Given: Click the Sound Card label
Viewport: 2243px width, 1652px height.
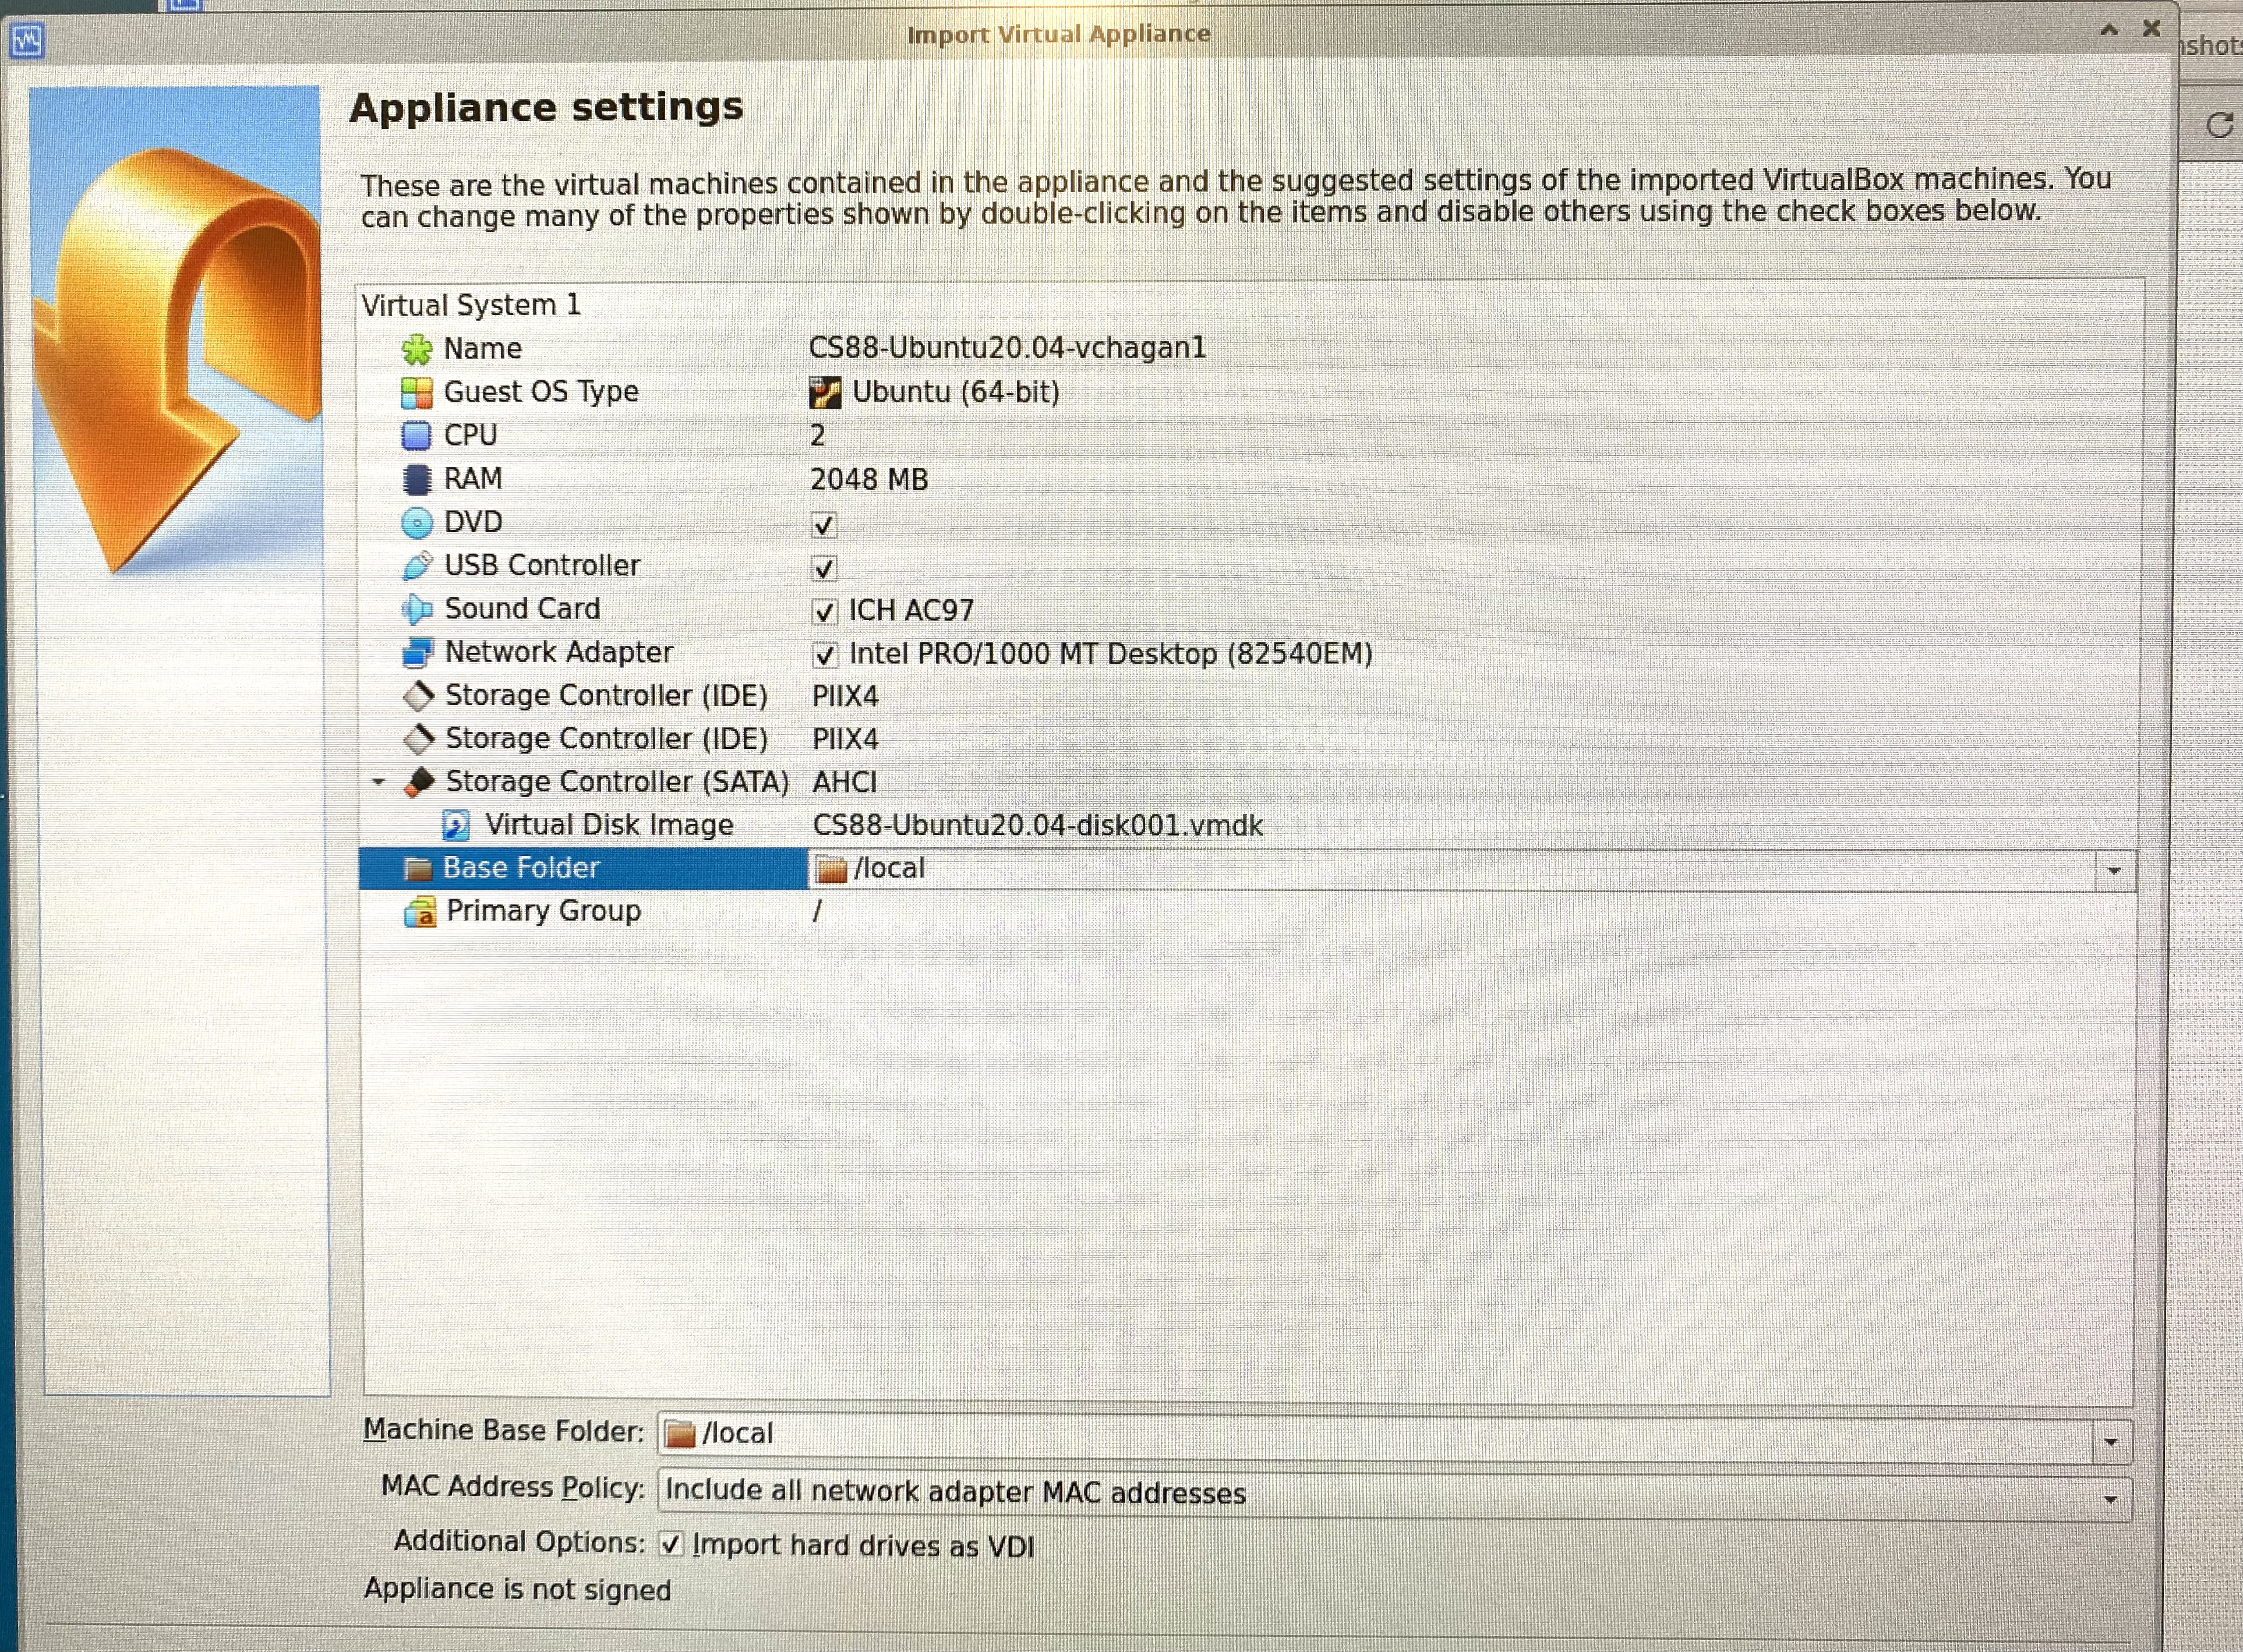Looking at the screenshot, I should pos(522,609).
